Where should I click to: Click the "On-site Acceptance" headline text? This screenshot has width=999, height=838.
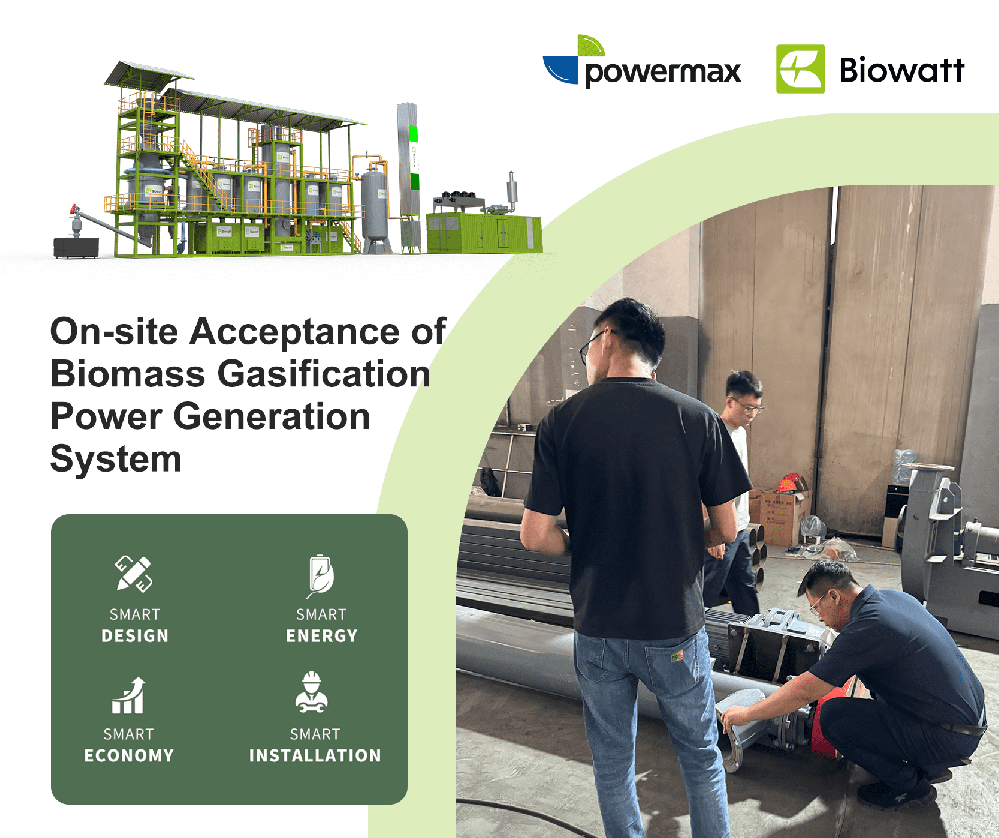tap(248, 332)
